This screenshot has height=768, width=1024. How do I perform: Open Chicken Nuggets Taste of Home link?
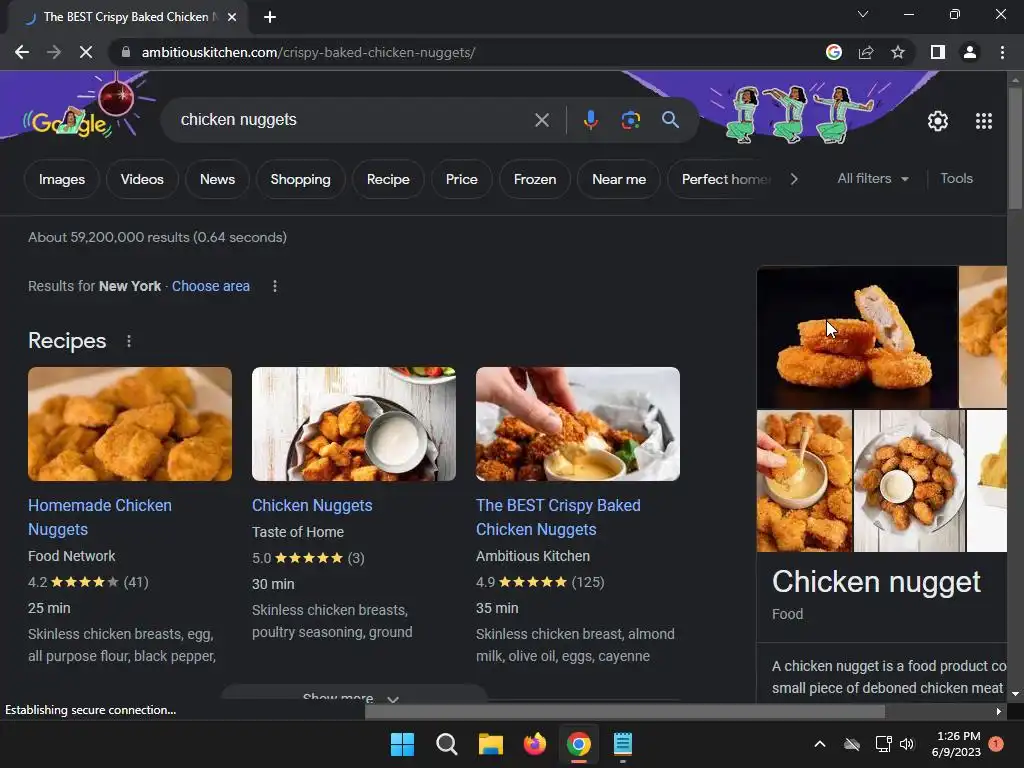tap(312, 505)
